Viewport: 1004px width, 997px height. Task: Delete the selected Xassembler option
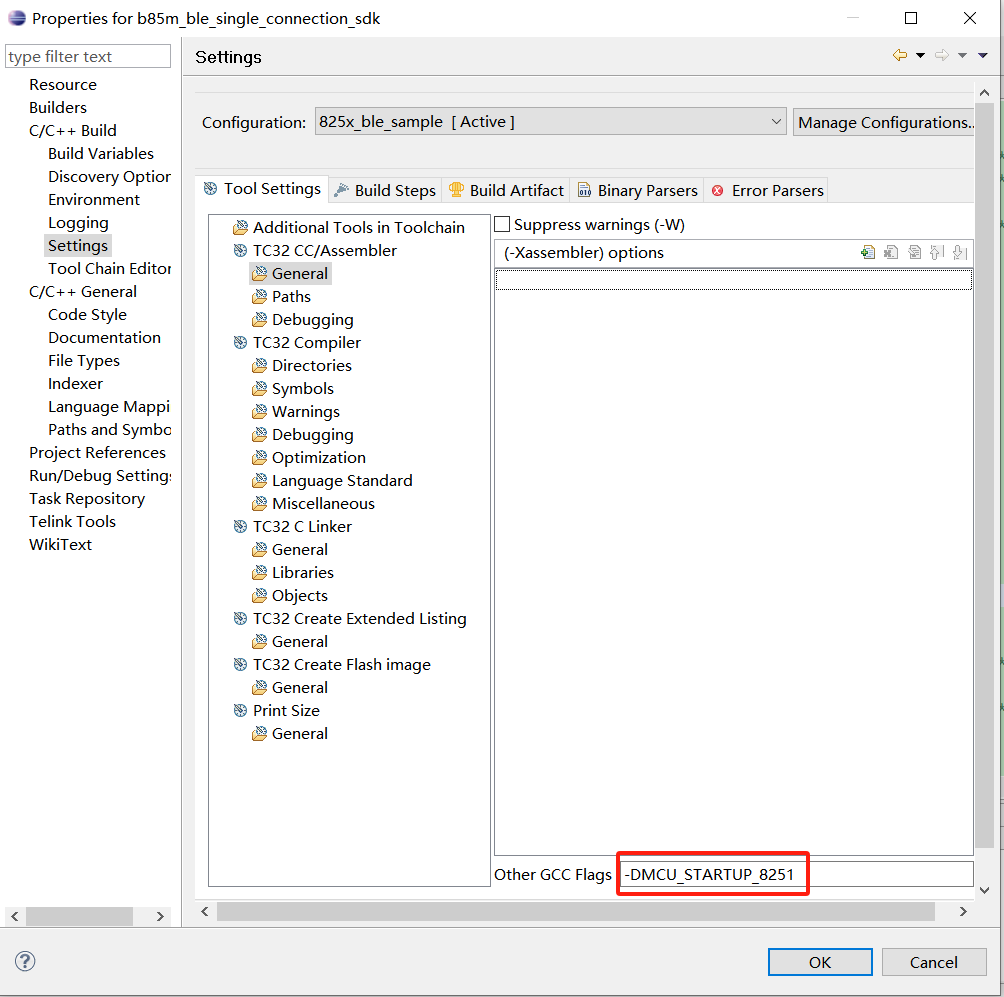point(891,252)
